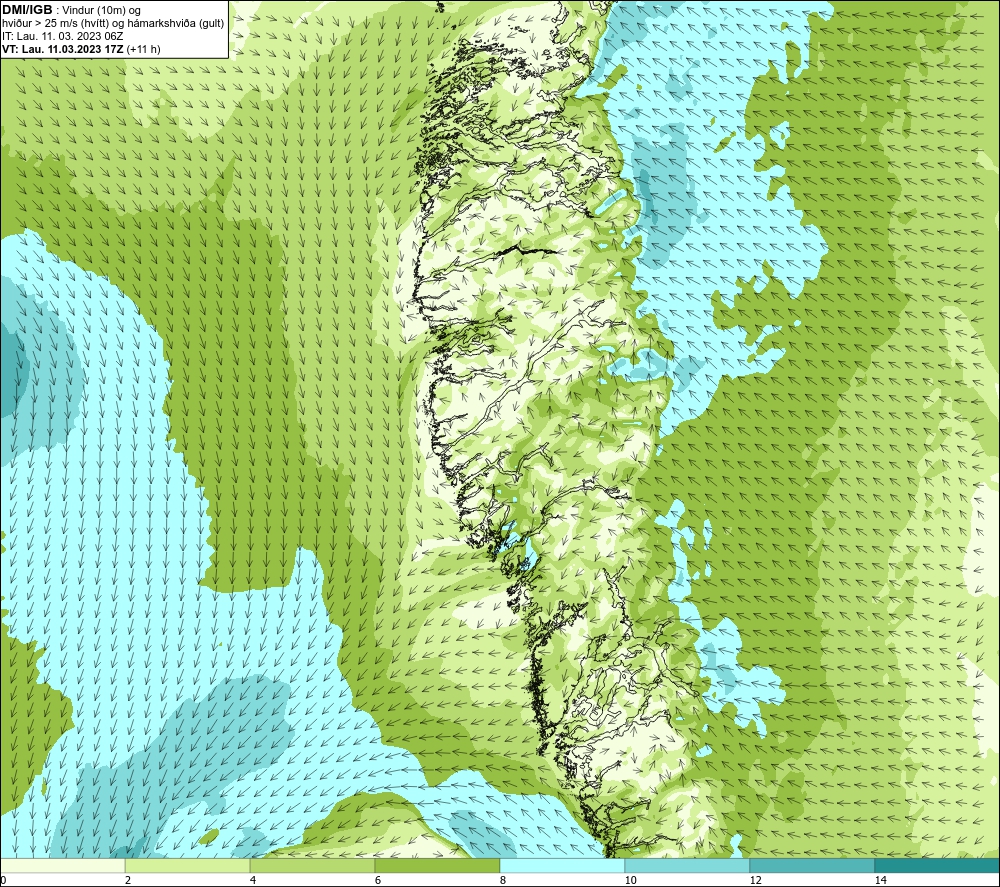Click the '10' label on the wind scale
The image size is (1000, 887).
tap(630, 880)
